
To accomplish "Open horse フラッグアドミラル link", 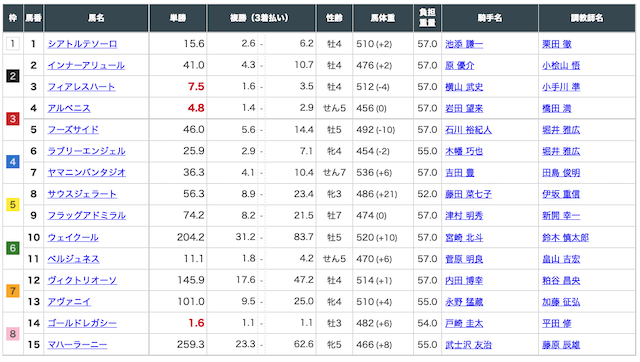I will [x=87, y=215].
